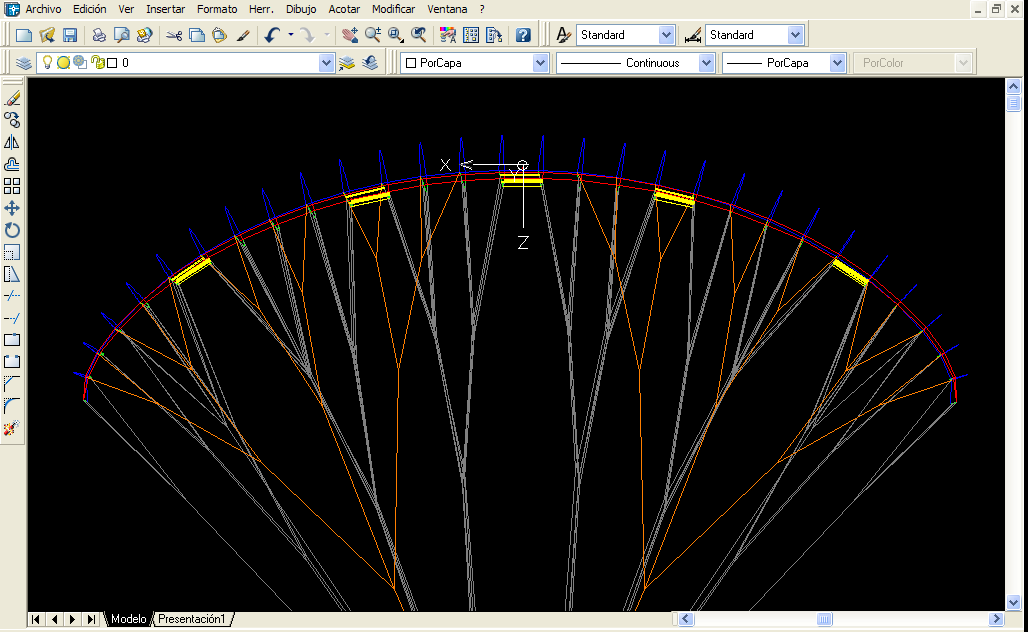
Task: Select the Extend tool
Action: point(12,318)
